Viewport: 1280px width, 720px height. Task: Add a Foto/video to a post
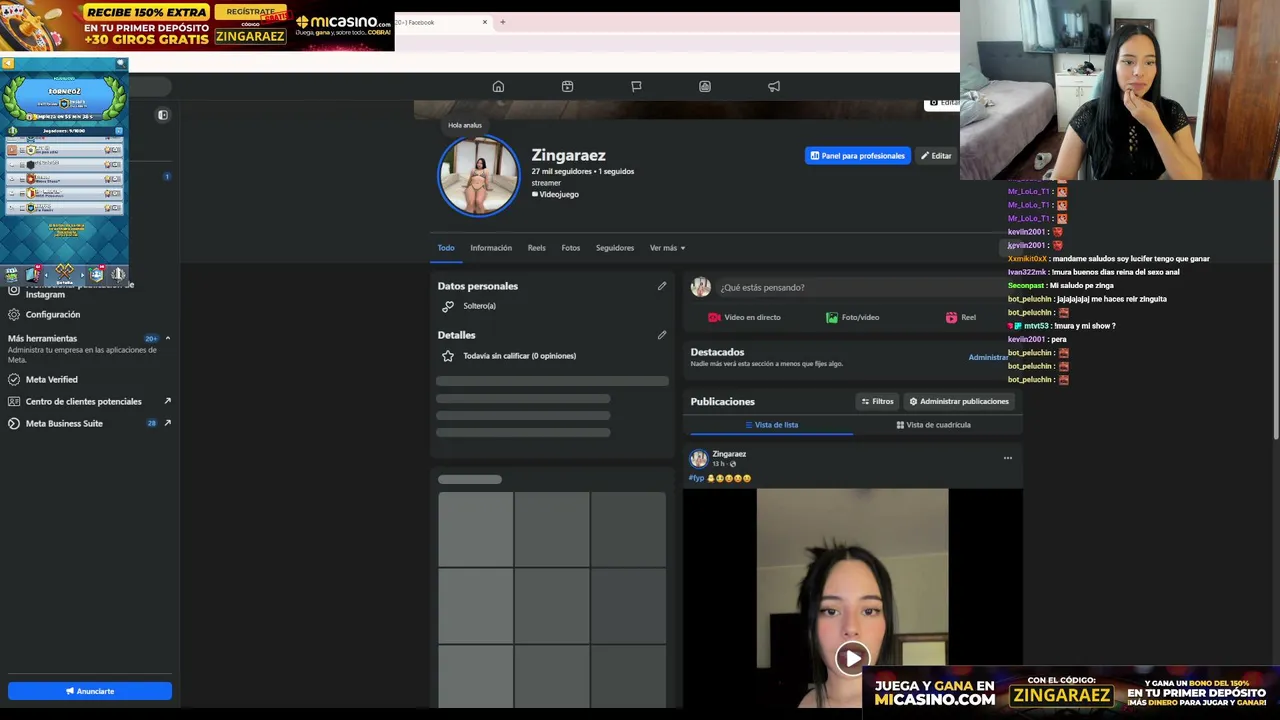coord(852,318)
